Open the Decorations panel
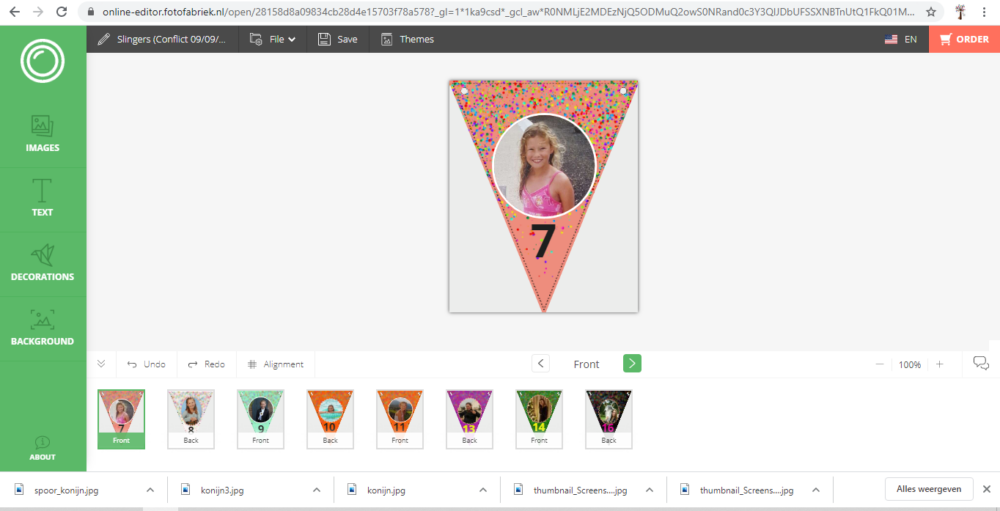The height and width of the screenshot is (511, 1000). tap(42, 263)
